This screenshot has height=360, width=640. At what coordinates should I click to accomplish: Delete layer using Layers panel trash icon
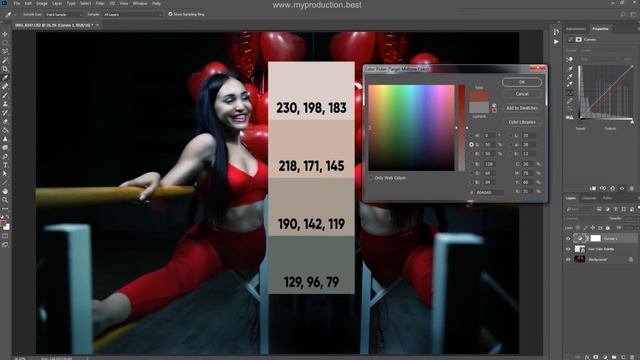tap(632, 357)
